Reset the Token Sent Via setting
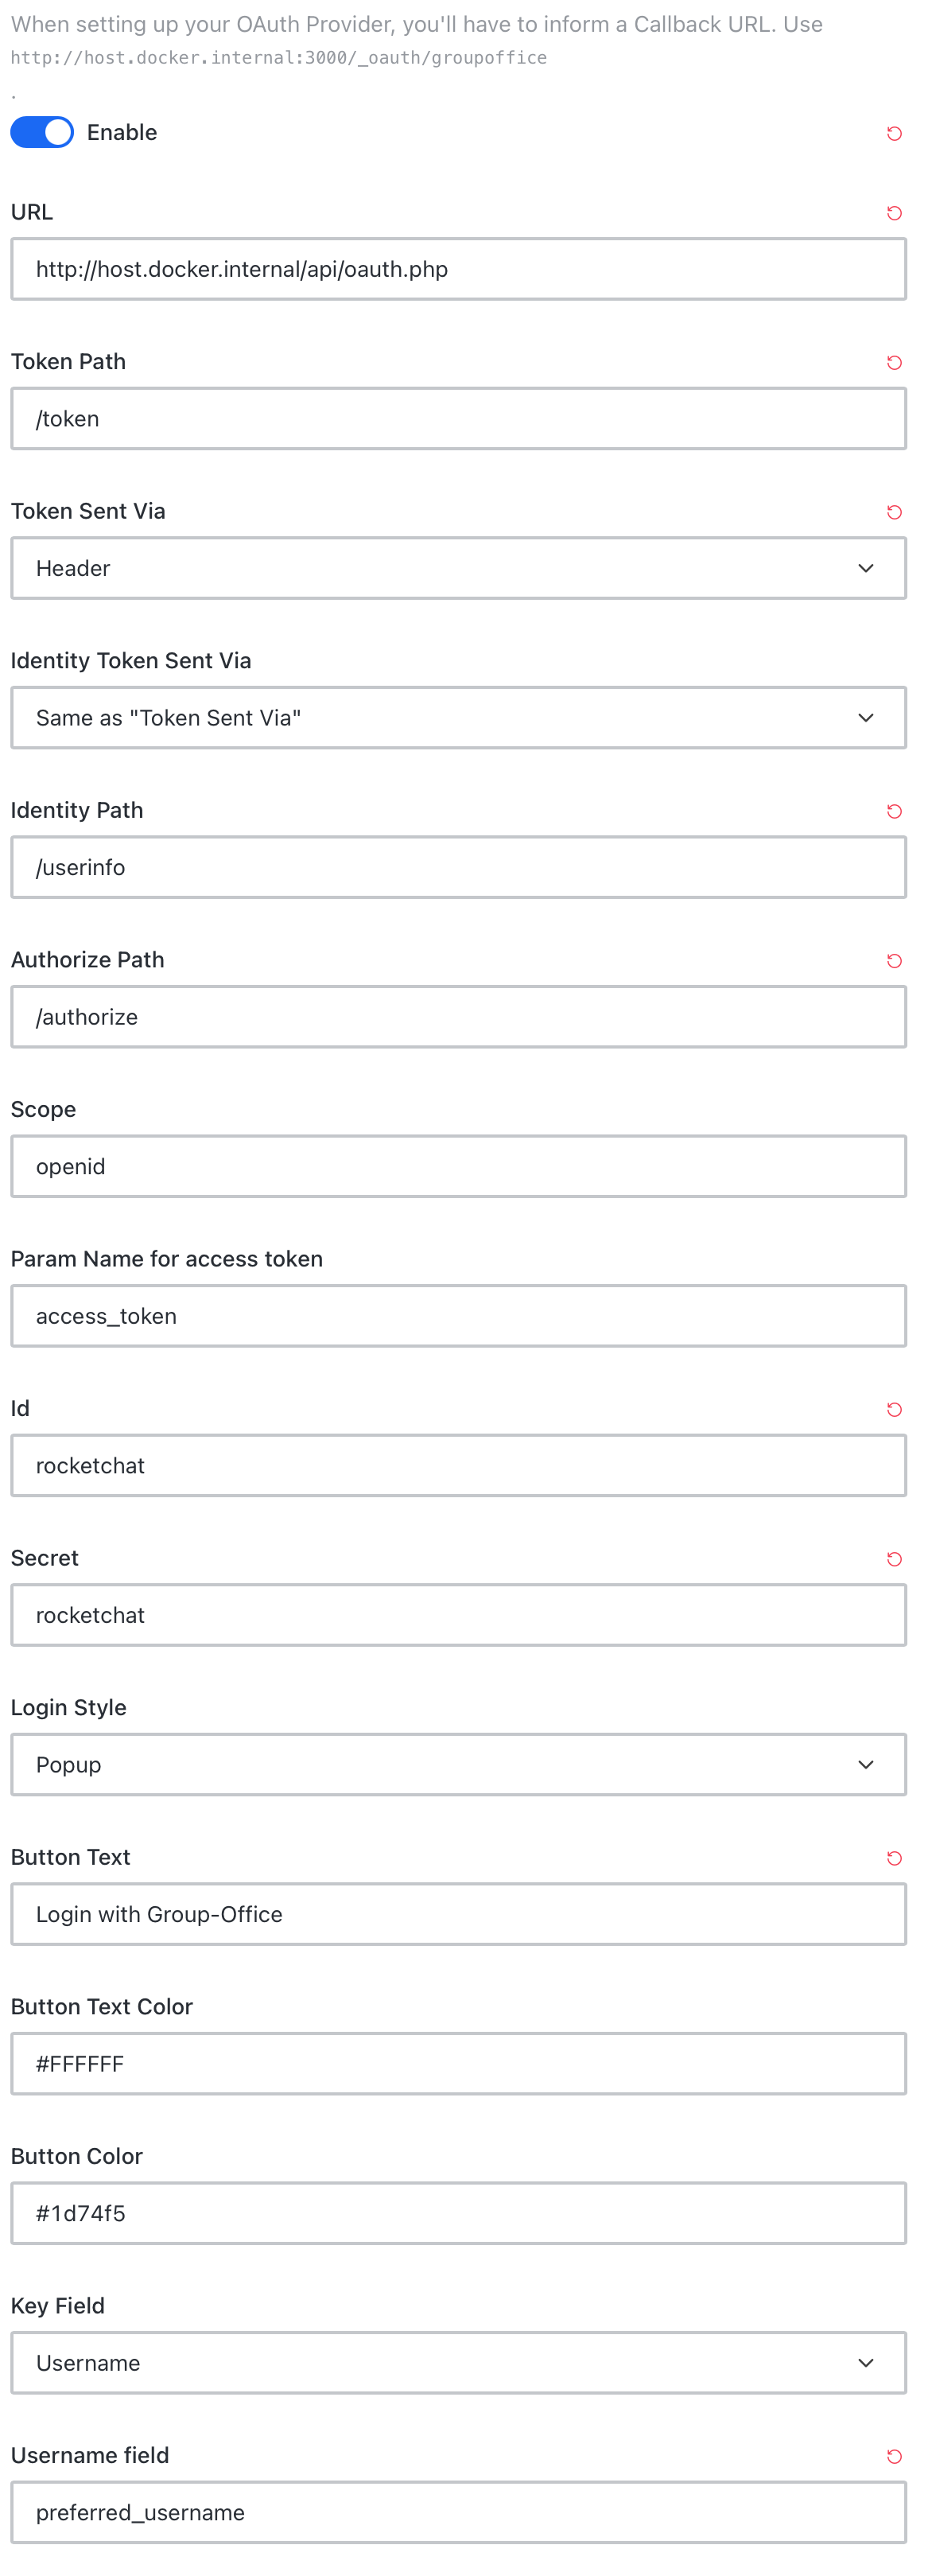This screenshot has width=932, height=2576. click(x=894, y=512)
